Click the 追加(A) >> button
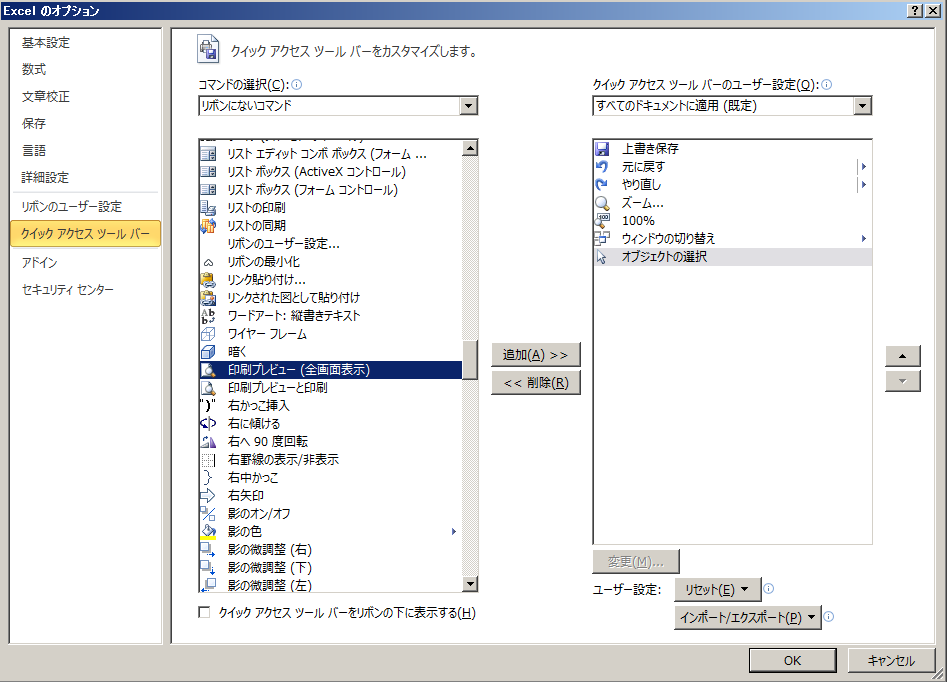947x682 pixels. (x=536, y=355)
